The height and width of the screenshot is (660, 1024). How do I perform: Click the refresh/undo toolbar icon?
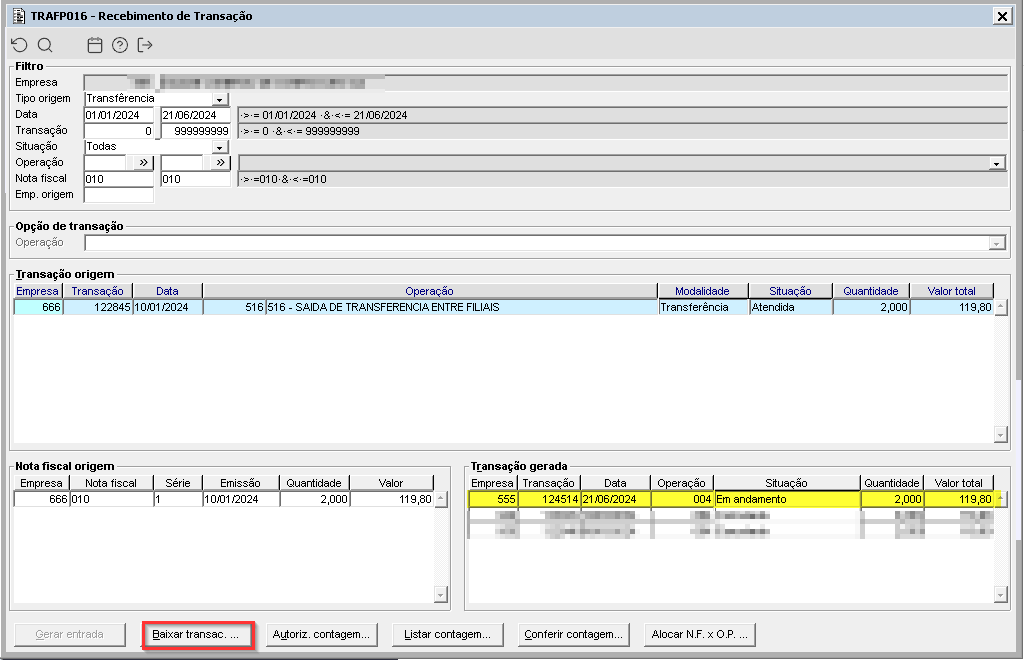point(20,45)
